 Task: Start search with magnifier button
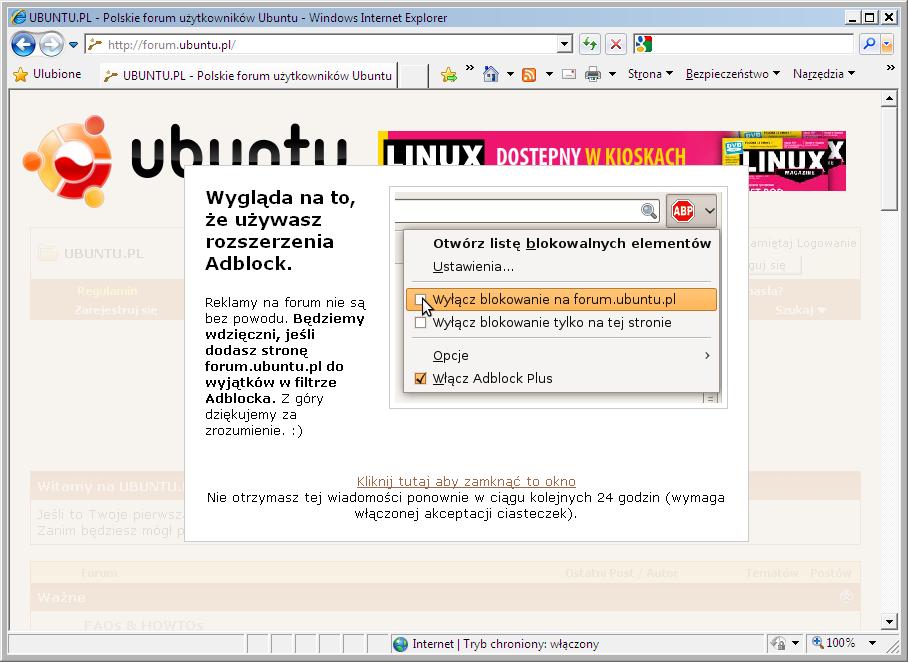coord(869,44)
